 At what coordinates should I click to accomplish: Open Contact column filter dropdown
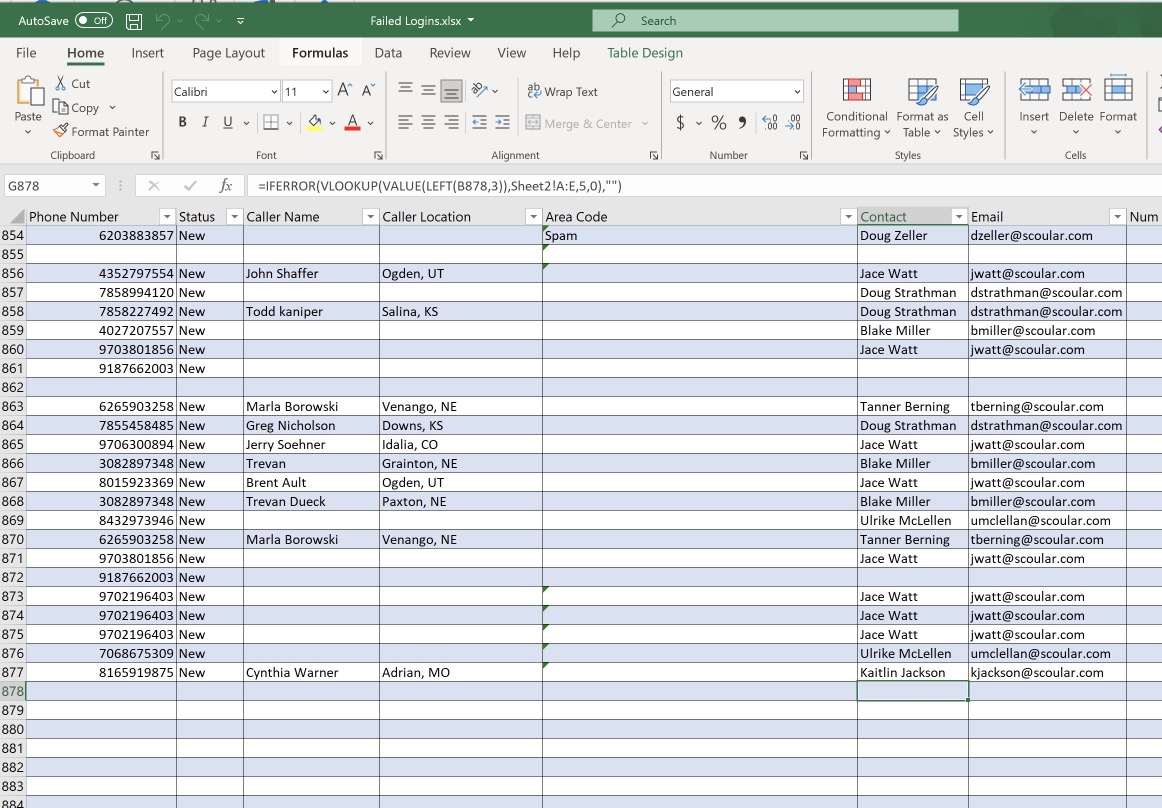click(958, 216)
